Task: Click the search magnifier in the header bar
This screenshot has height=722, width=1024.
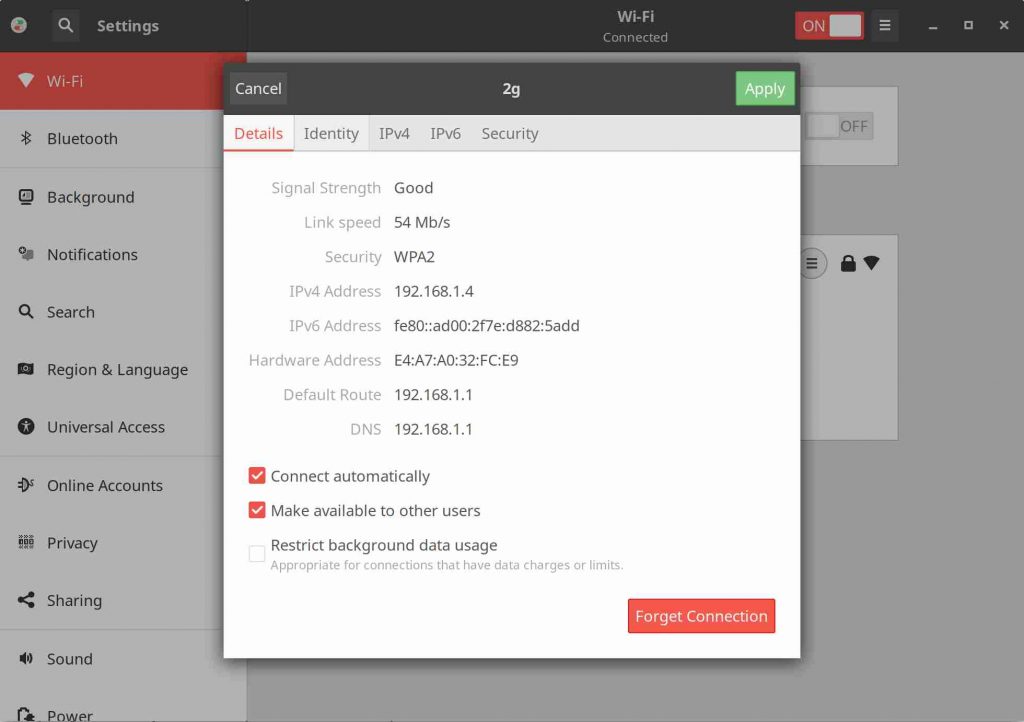Action: [64, 25]
